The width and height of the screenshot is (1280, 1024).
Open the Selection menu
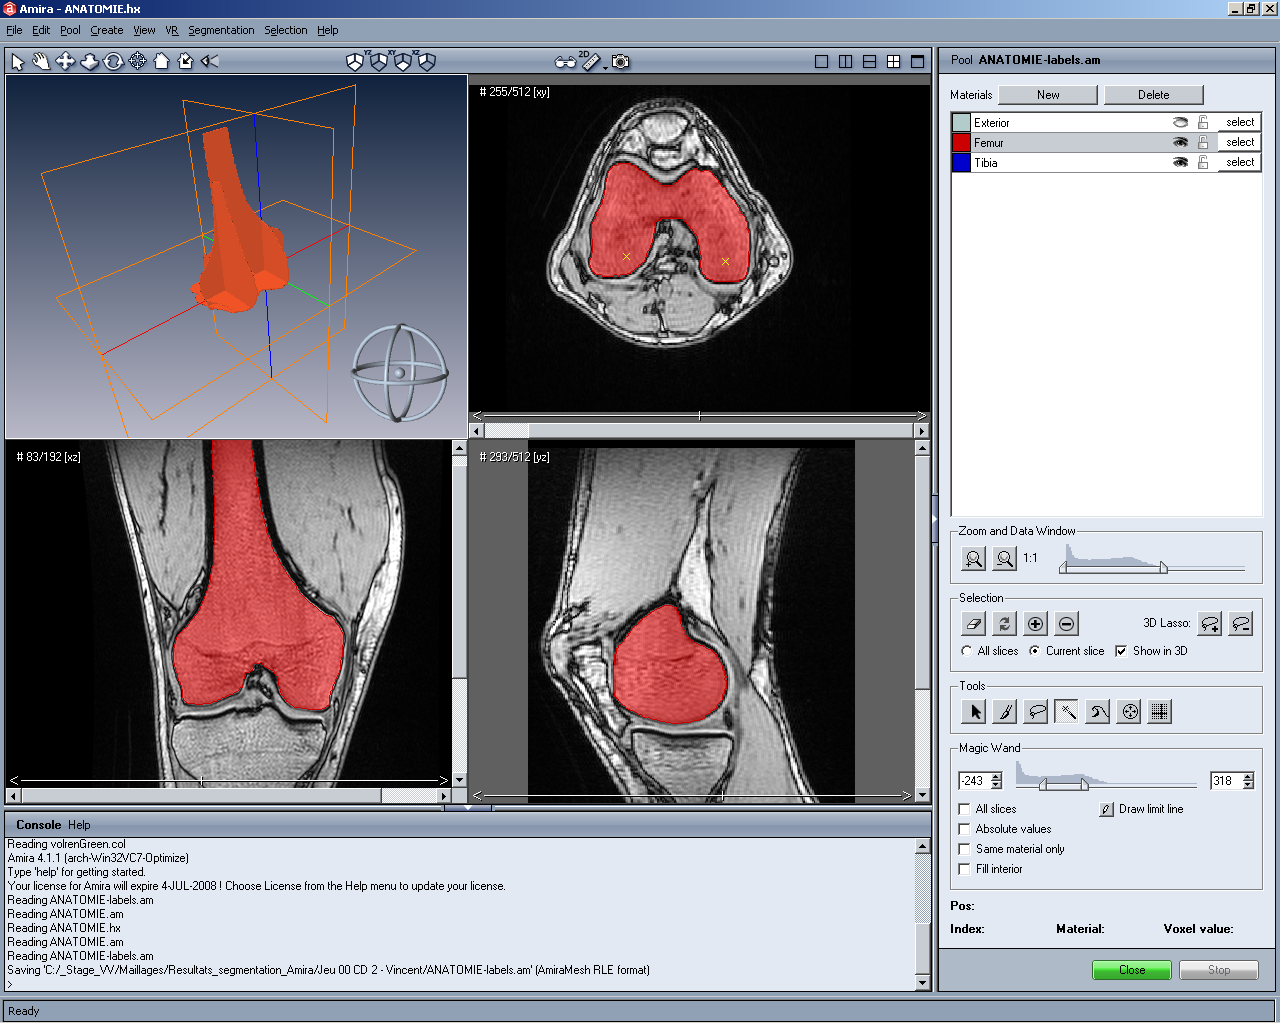click(286, 30)
